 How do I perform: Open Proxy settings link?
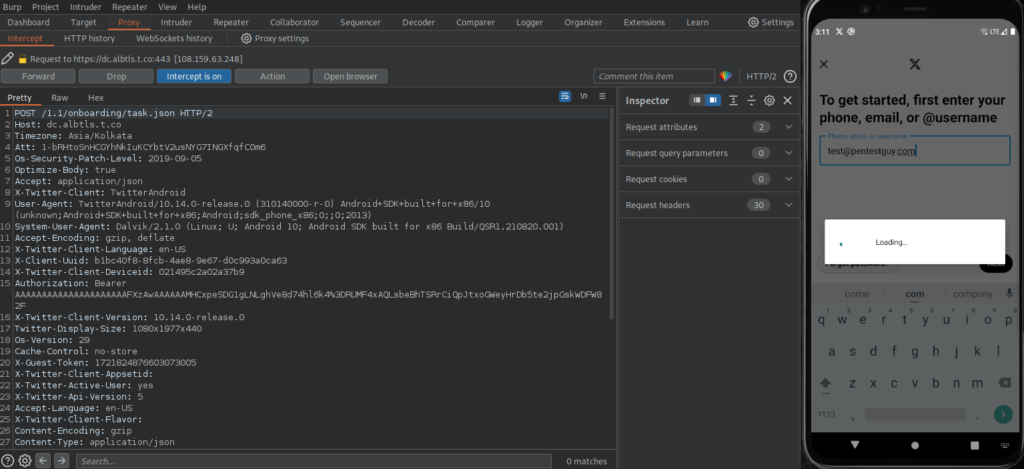(x=275, y=39)
